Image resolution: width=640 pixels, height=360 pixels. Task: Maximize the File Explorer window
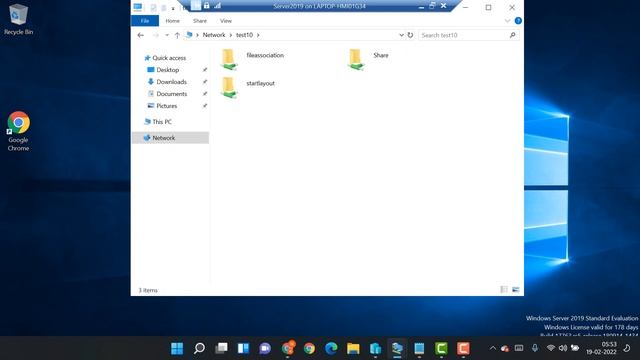[488, 7]
